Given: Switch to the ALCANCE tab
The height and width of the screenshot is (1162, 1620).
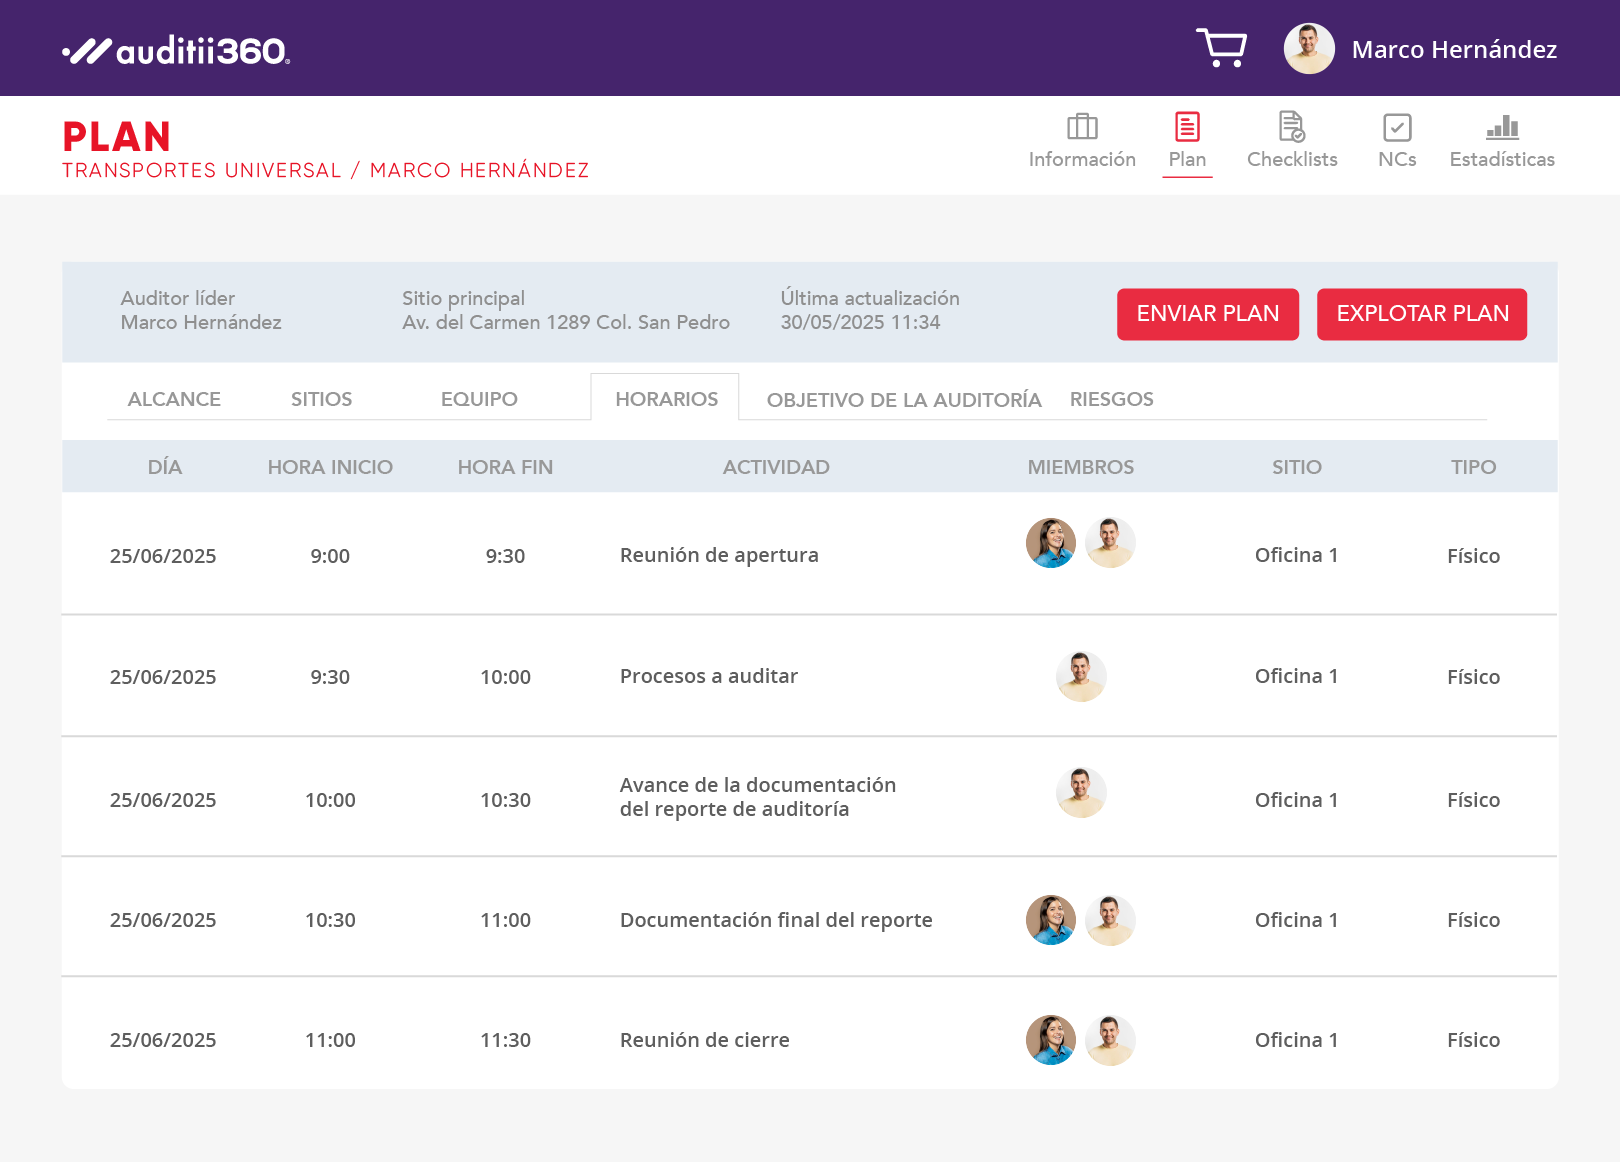Looking at the screenshot, I should click(174, 399).
